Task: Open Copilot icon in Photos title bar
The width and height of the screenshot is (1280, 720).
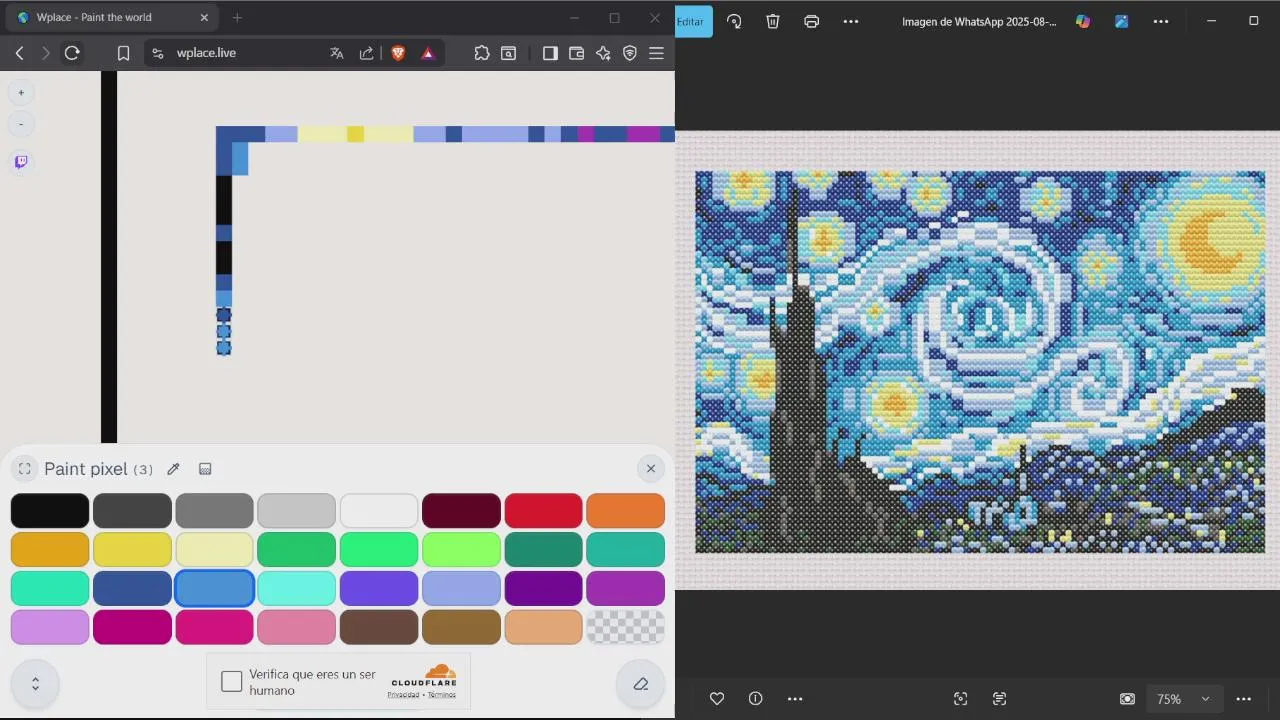Action: [x=1083, y=21]
